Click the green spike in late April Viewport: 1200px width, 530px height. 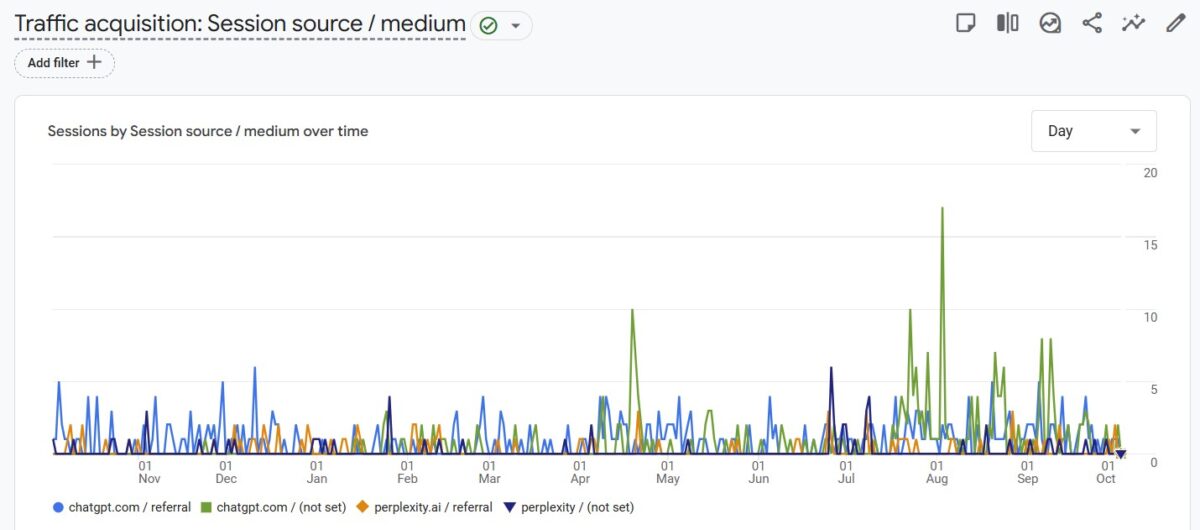coord(632,311)
